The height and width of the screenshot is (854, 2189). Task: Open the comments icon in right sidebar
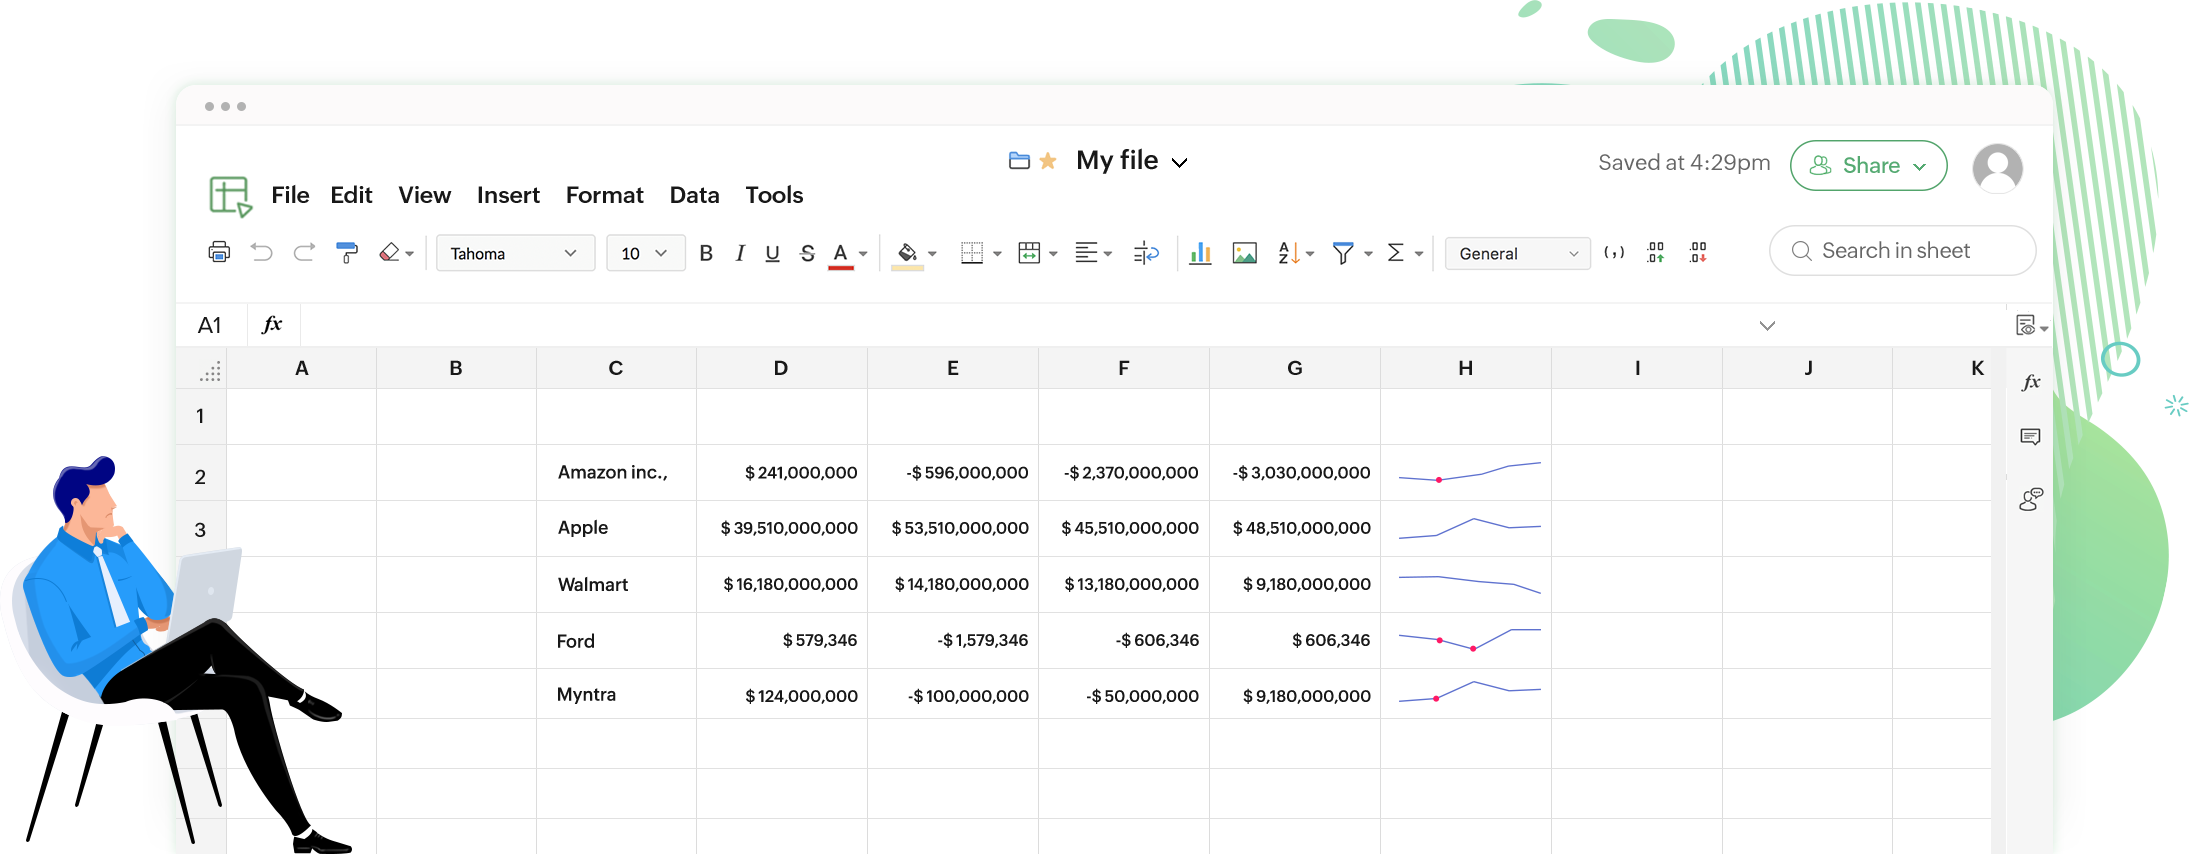click(x=2030, y=437)
